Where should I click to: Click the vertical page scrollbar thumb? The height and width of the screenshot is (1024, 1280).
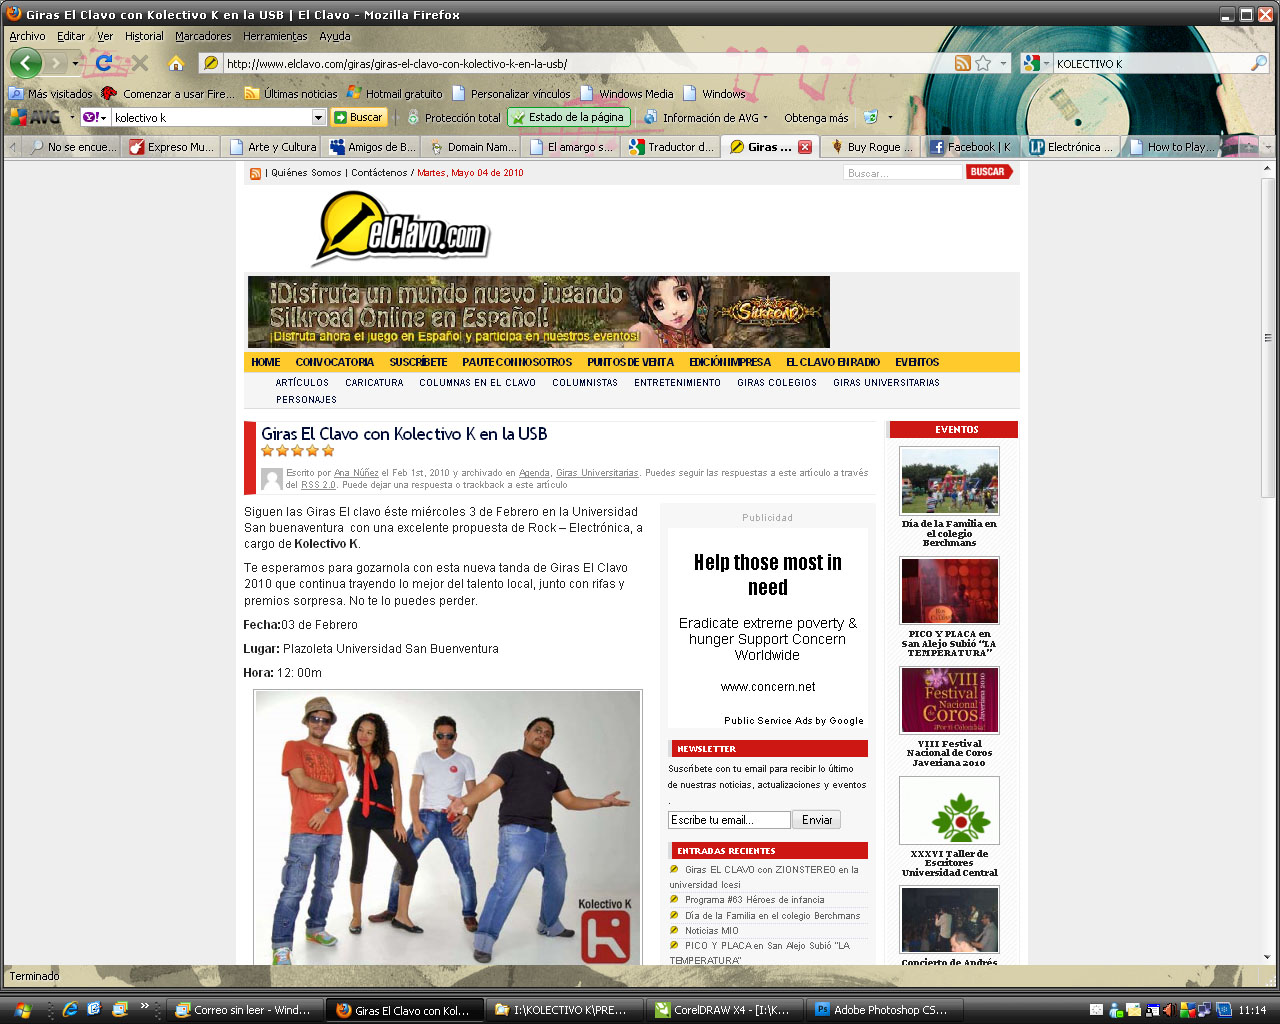pyautogui.click(x=1269, y=338)
